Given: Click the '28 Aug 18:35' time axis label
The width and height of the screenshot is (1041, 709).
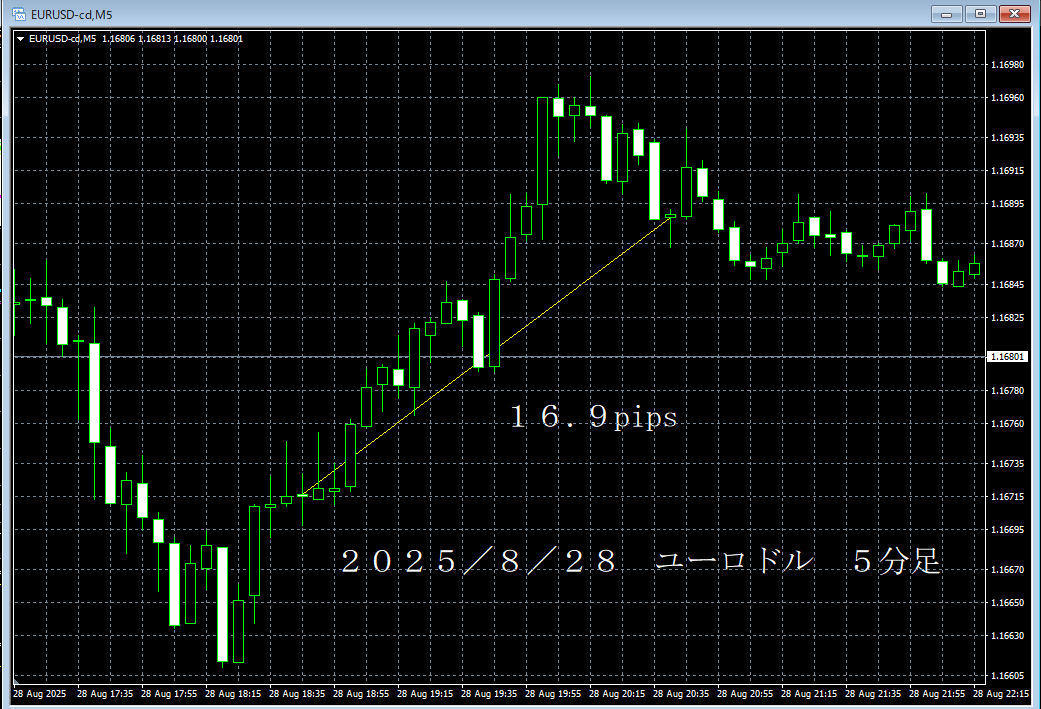Looking at the screenshot, I should (297, 694).
